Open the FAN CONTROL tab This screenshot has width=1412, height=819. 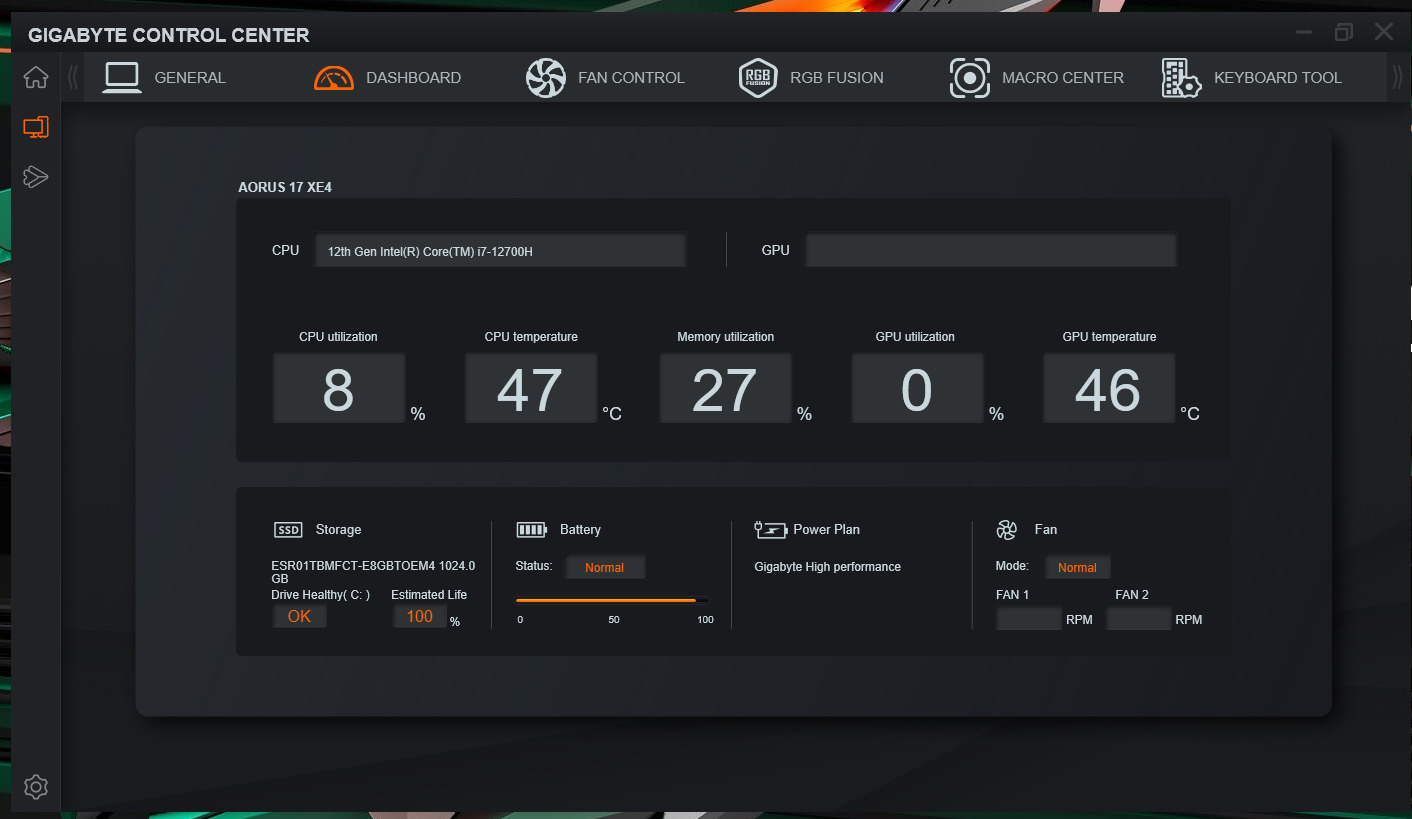point(631,77)
